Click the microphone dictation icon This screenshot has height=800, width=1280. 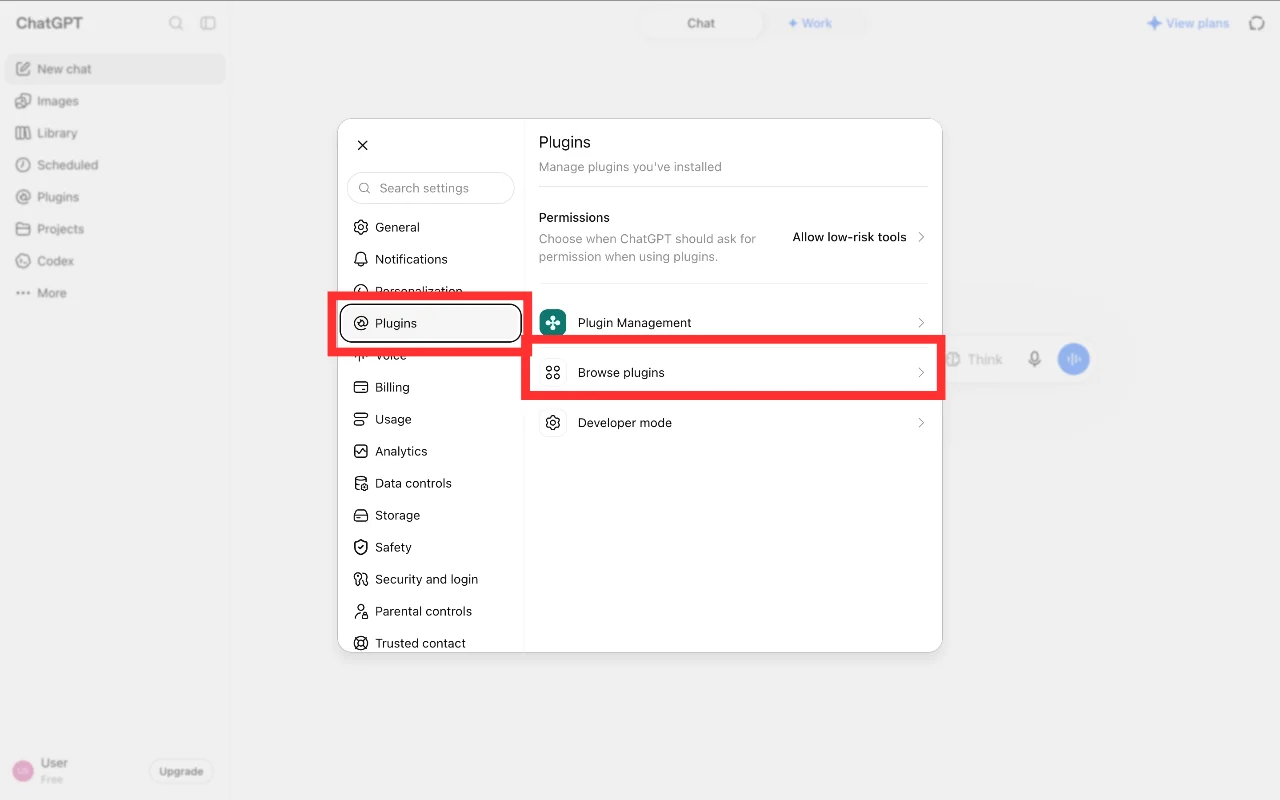1035,359
